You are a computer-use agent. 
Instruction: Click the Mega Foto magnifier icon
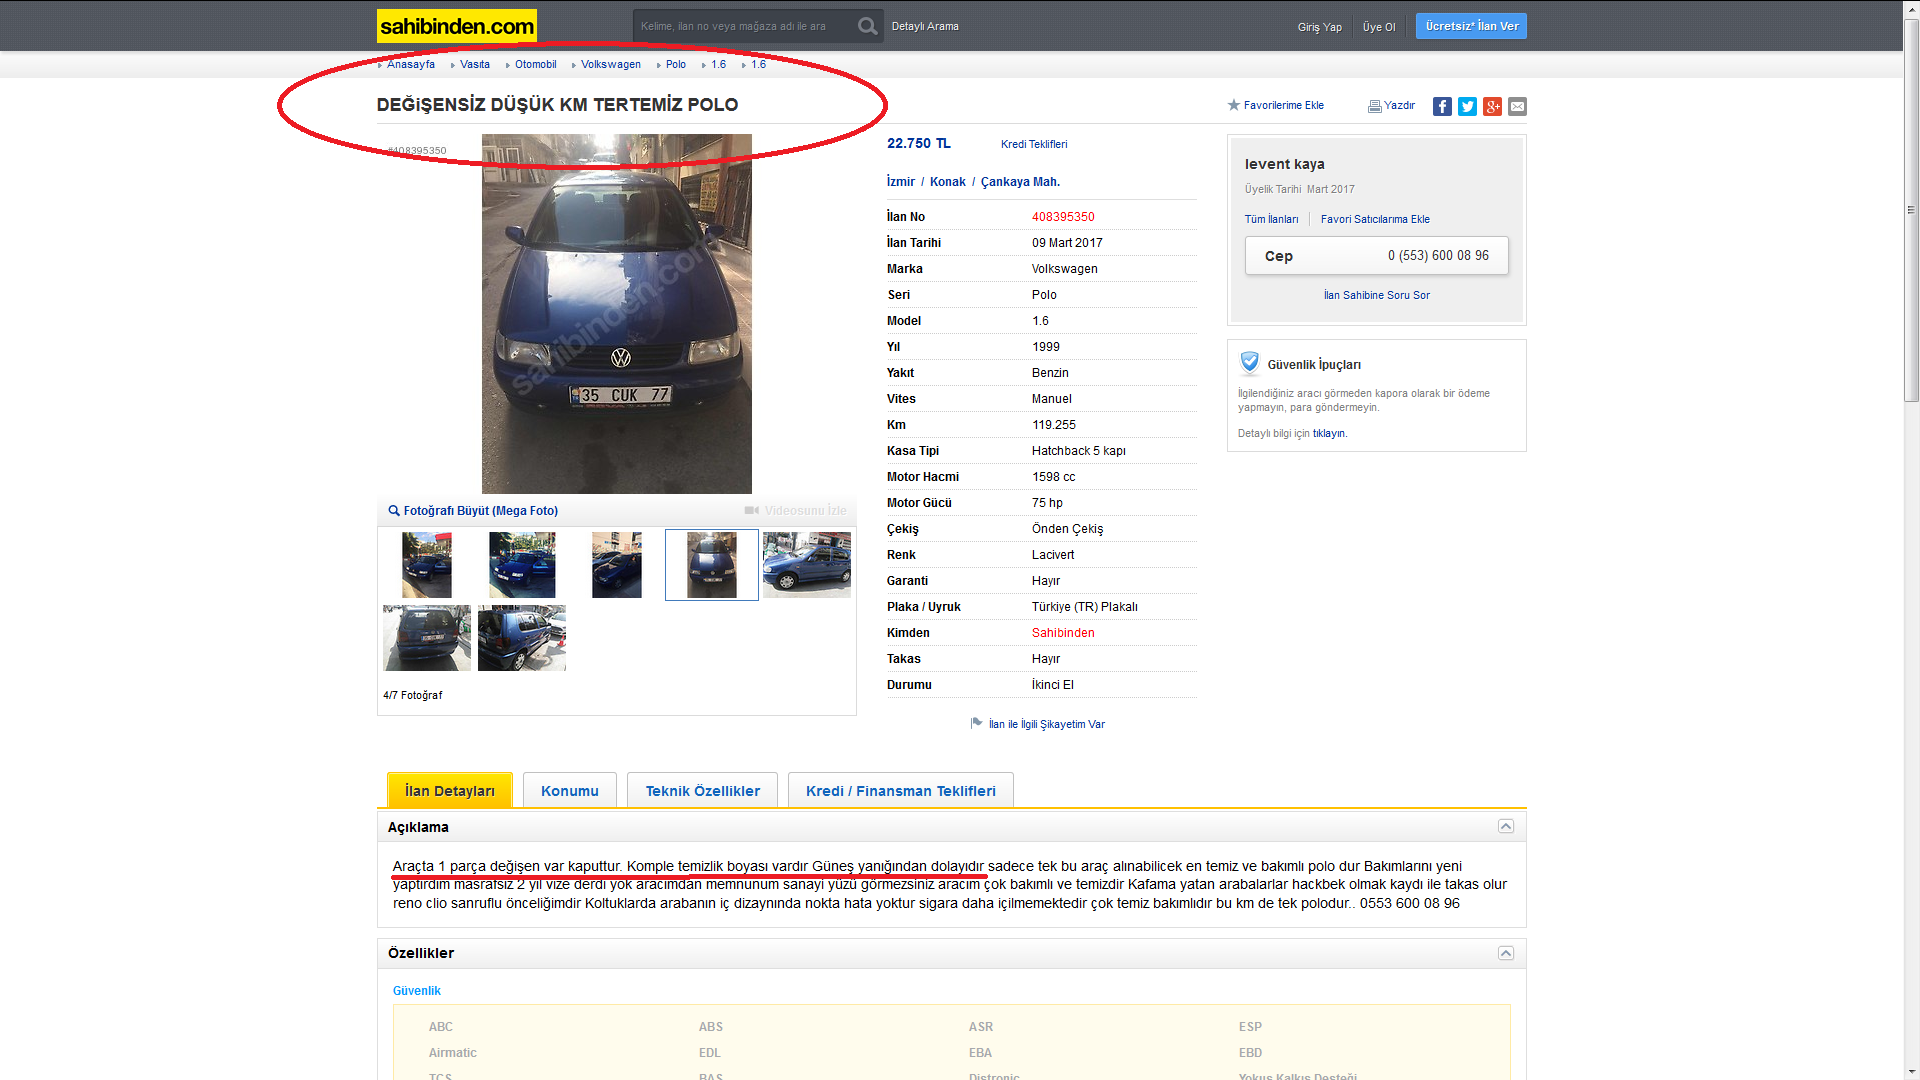coord(394,511)
